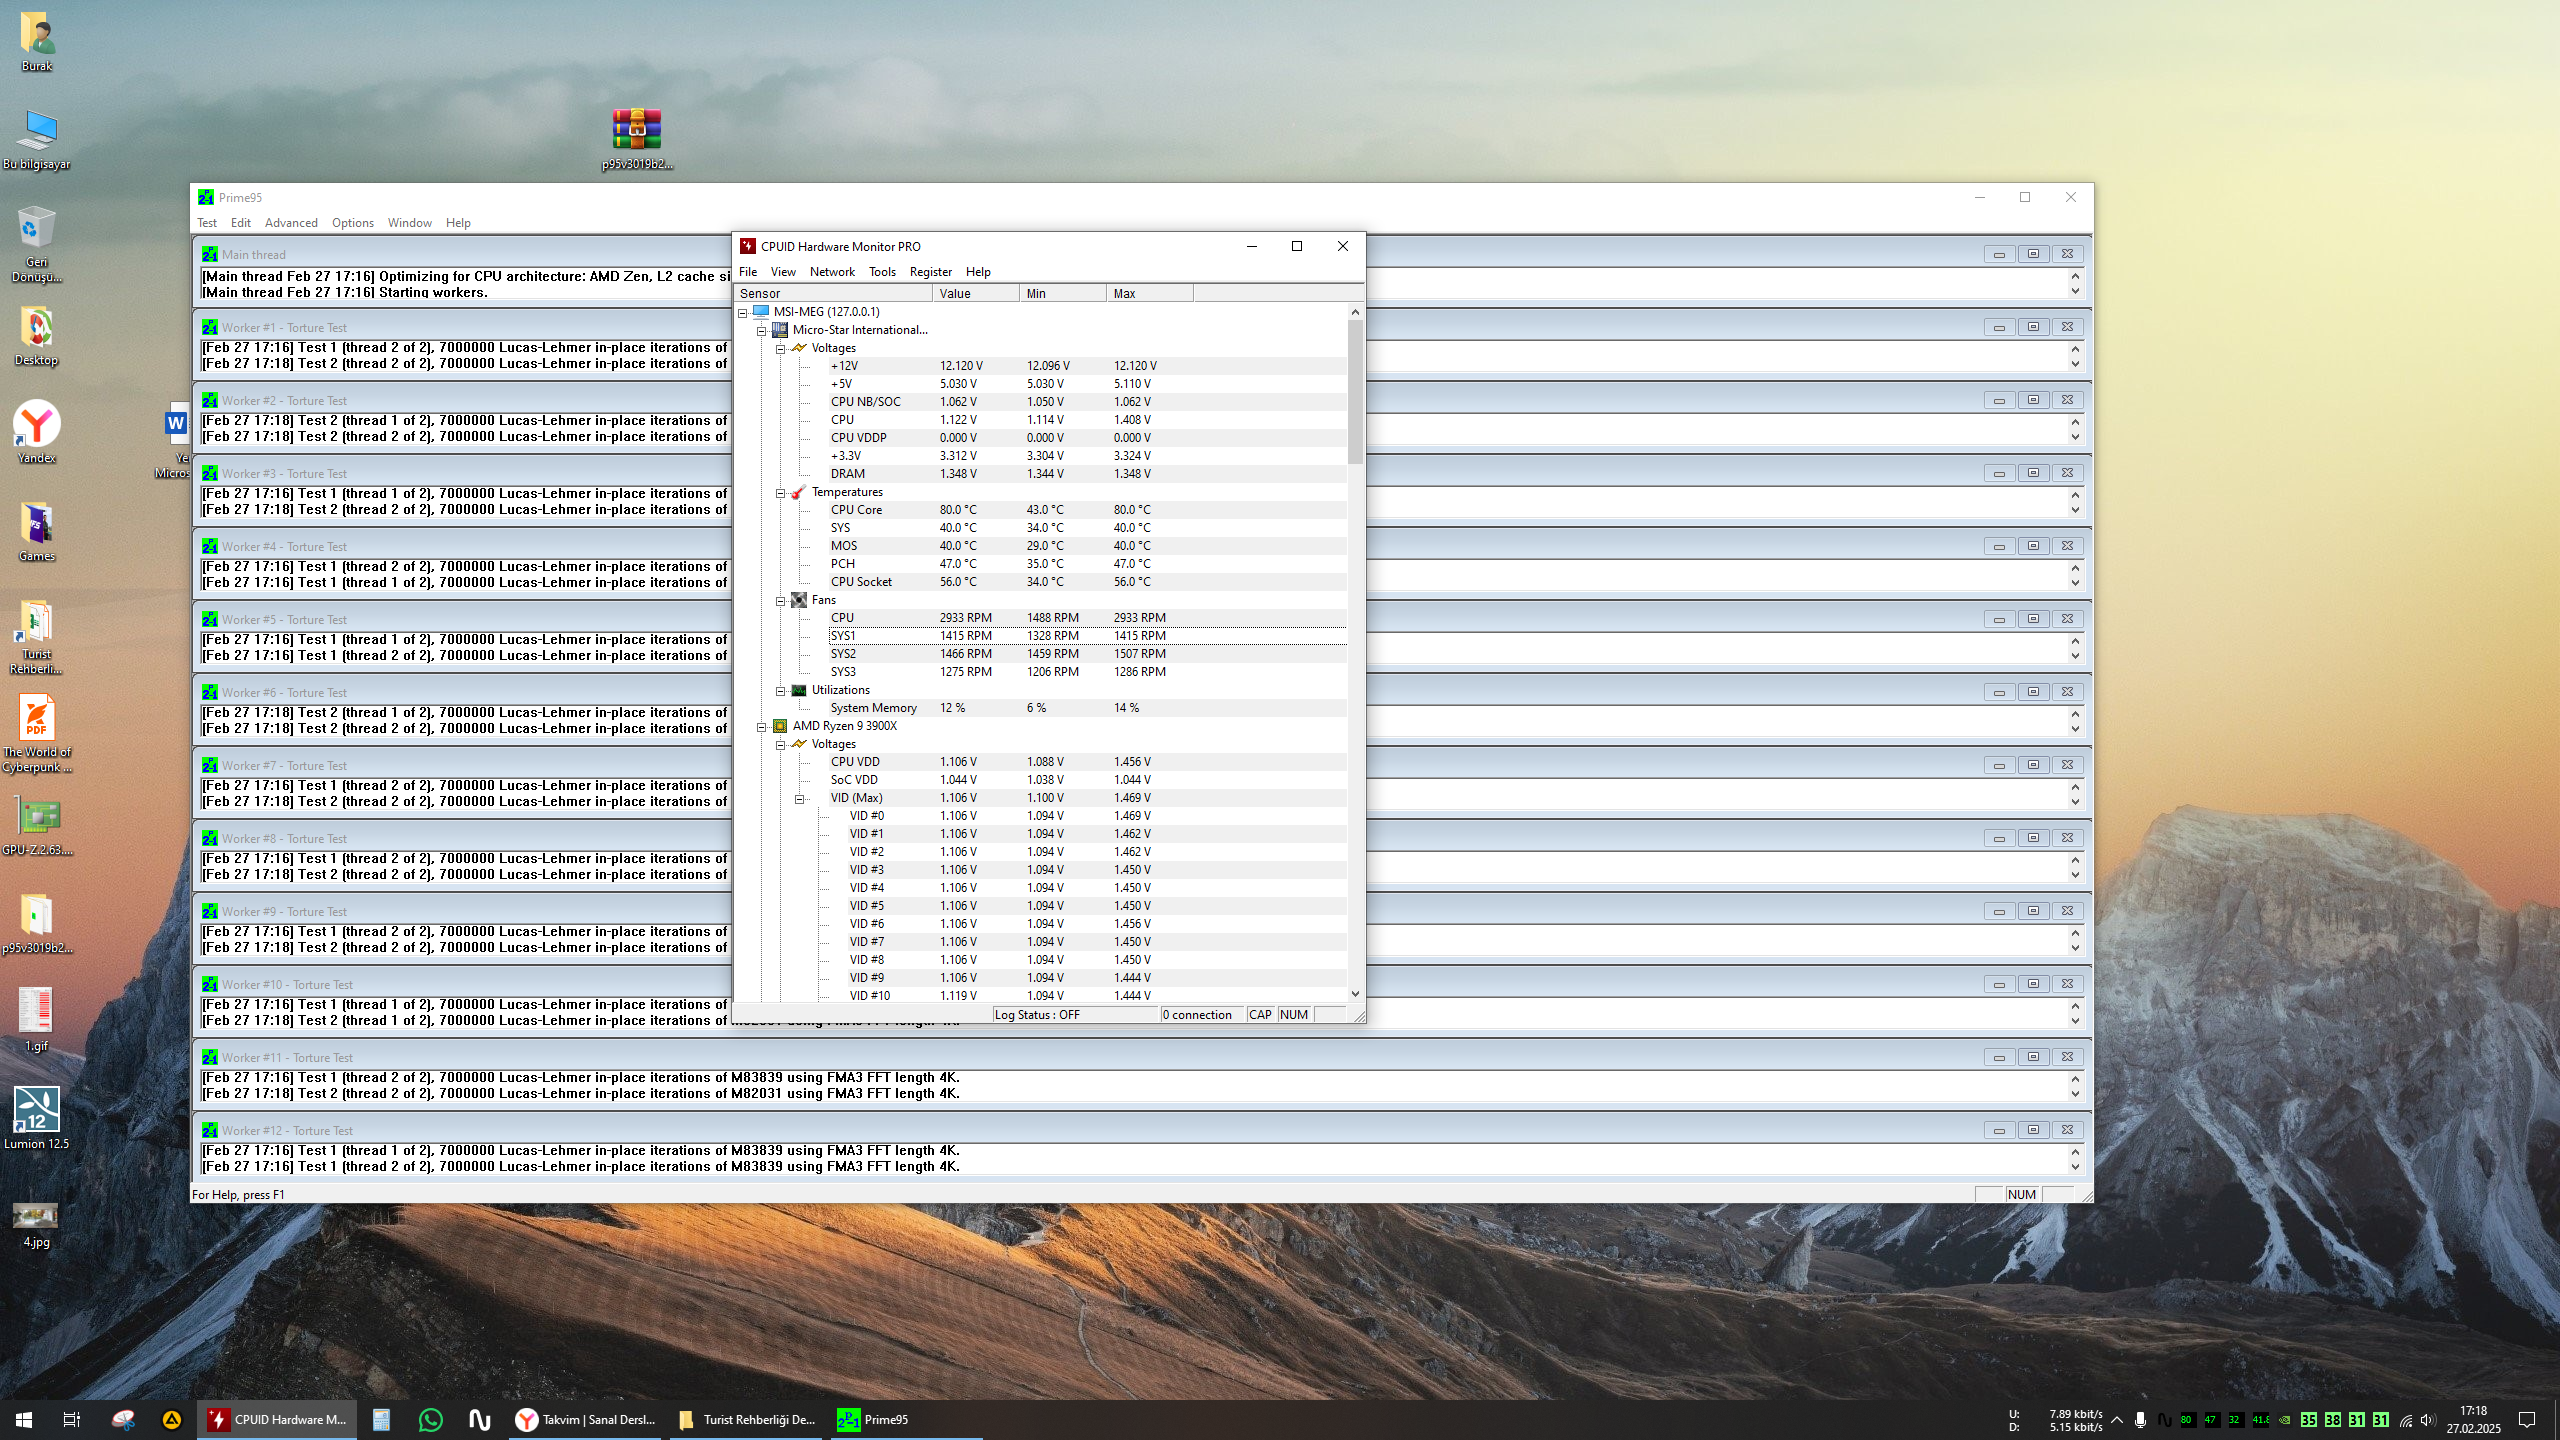Collapse the Utilizations group

tap(781, 691)
